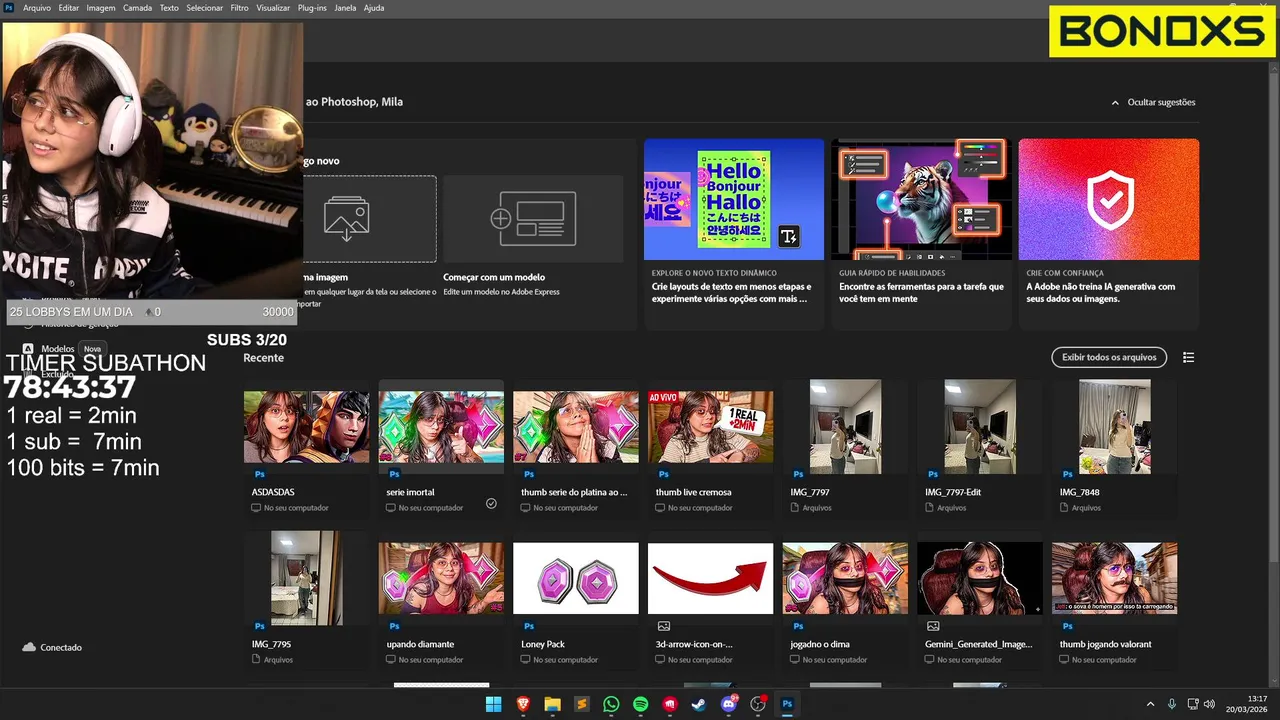The image size is (1280, 720).
Task: Open the Imagem menu
Action: (101, 7)
